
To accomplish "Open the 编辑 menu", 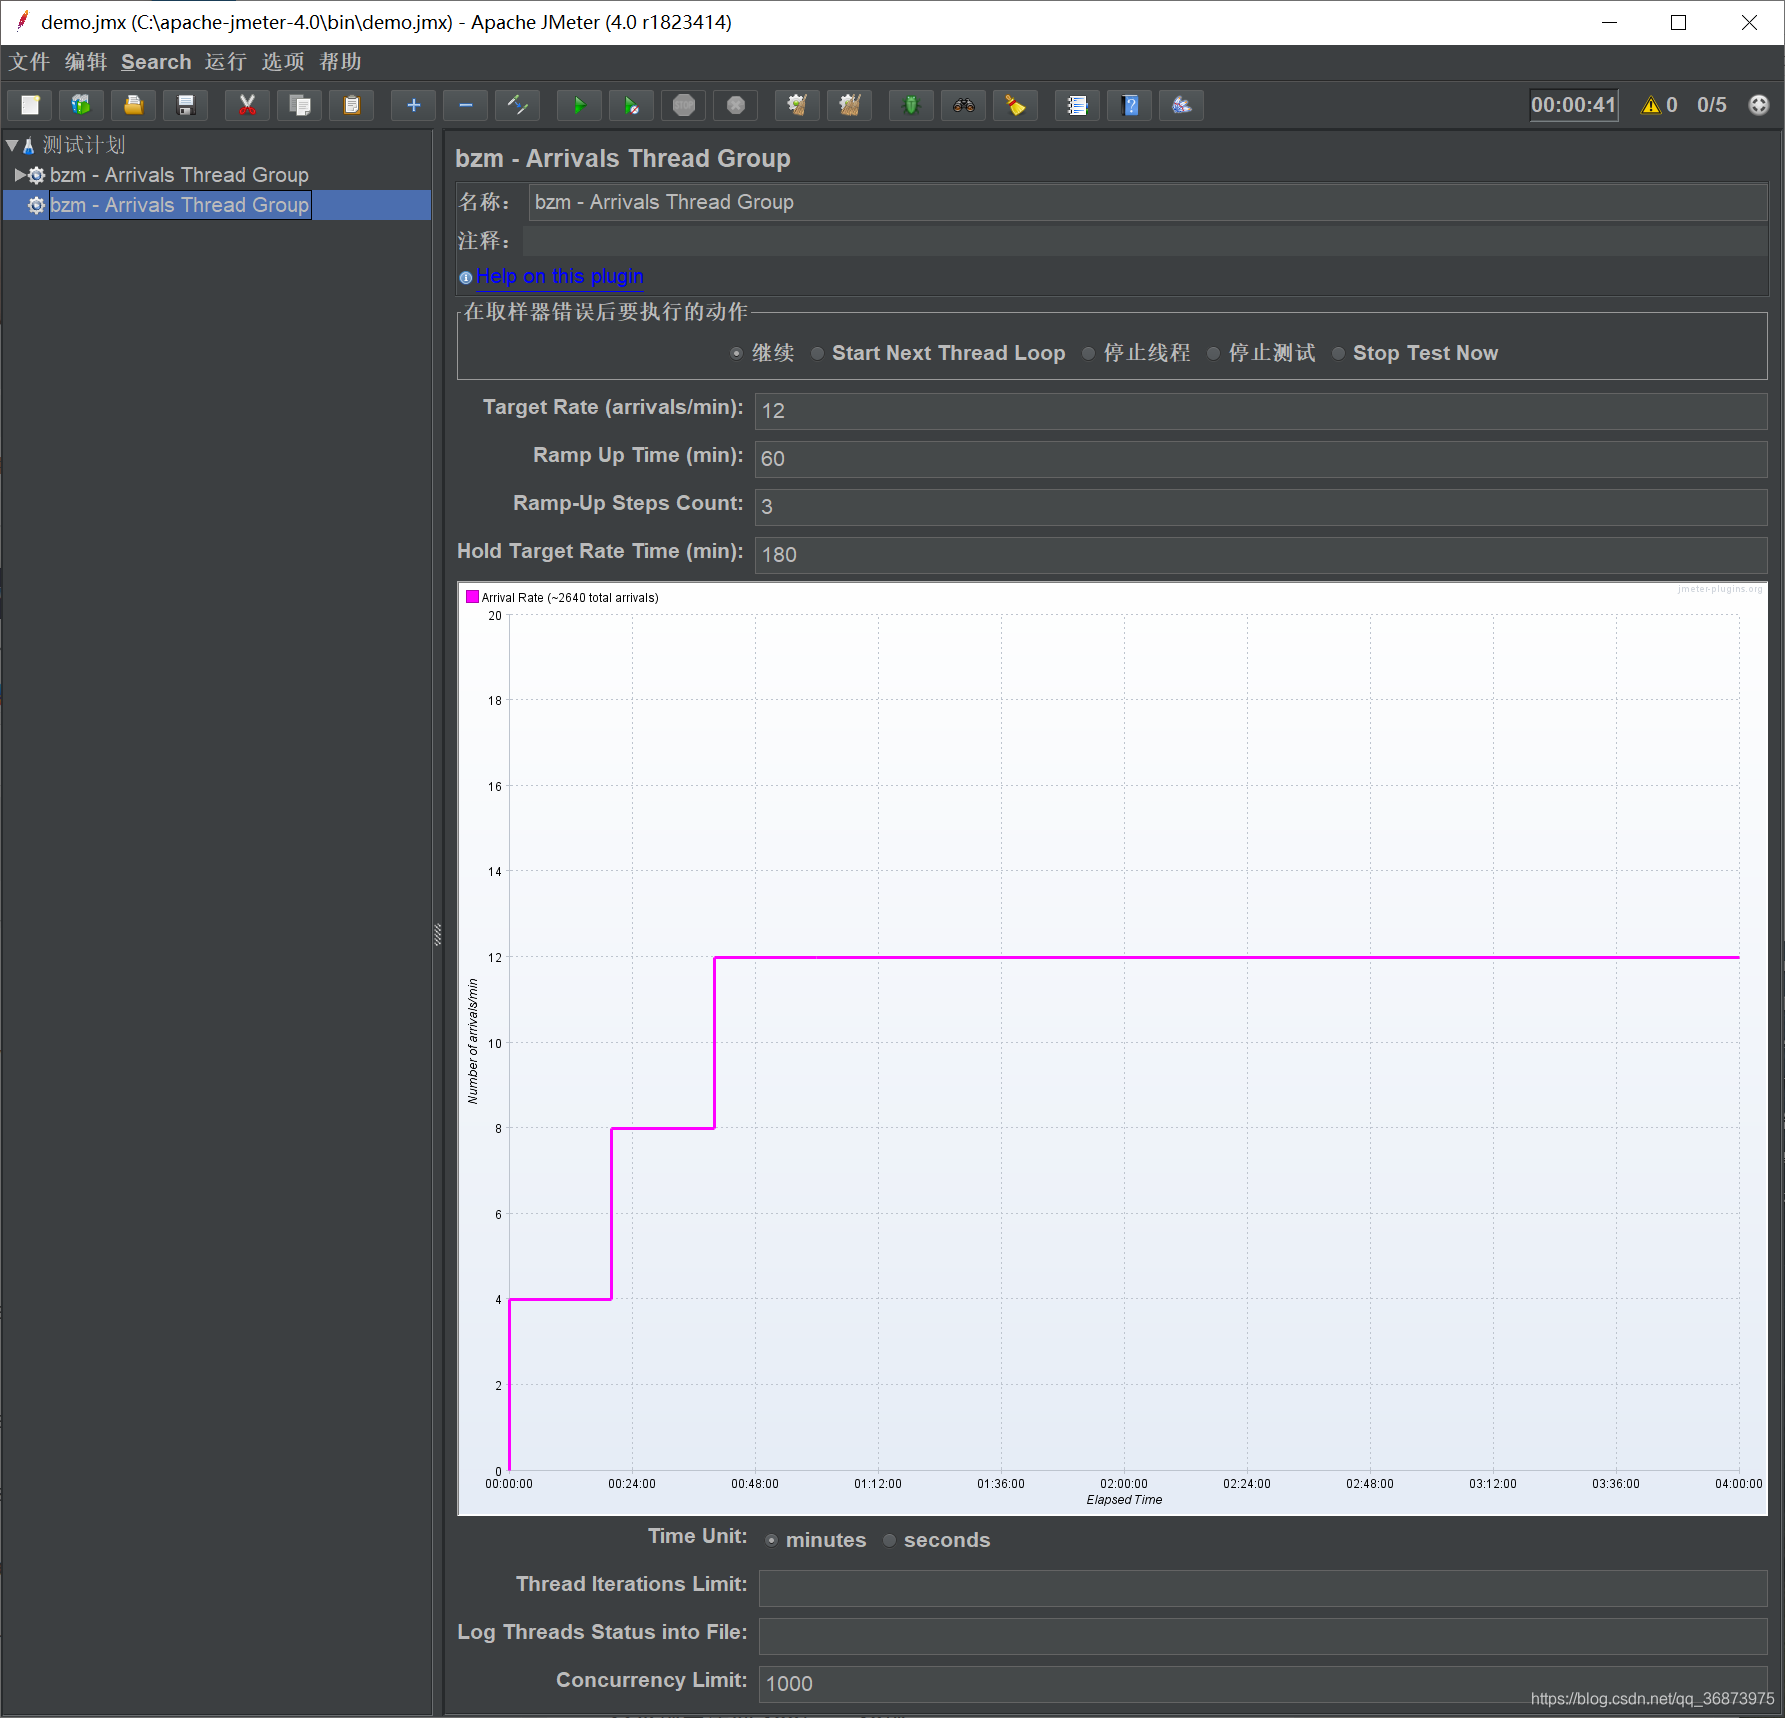I will click(x=86, y=62).
